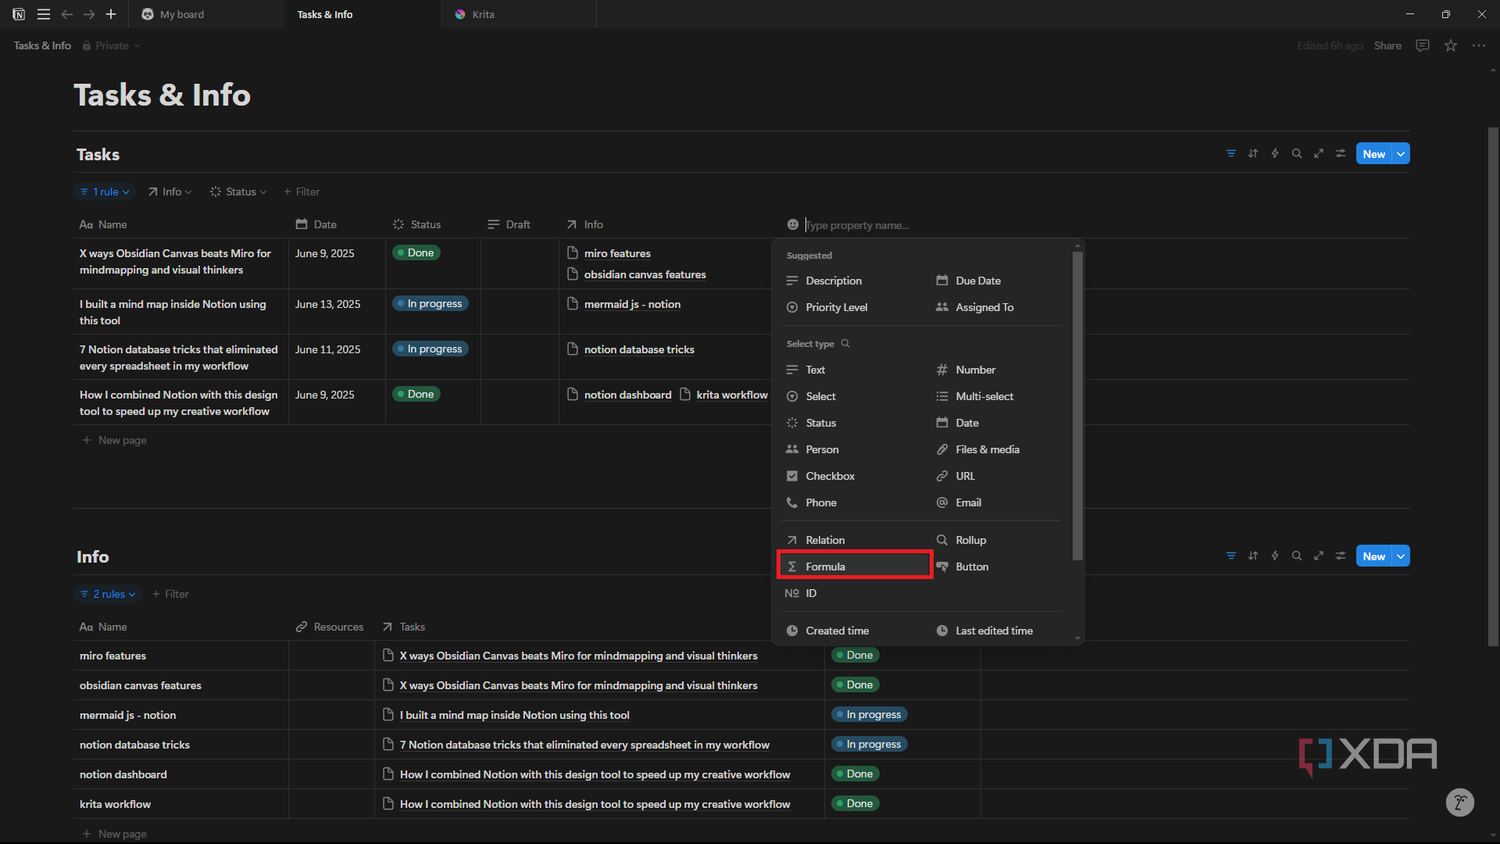Screen dimensions: 1500x844
Task: Expand the 1 rule filter dropdown
Action: click(106, 192)
